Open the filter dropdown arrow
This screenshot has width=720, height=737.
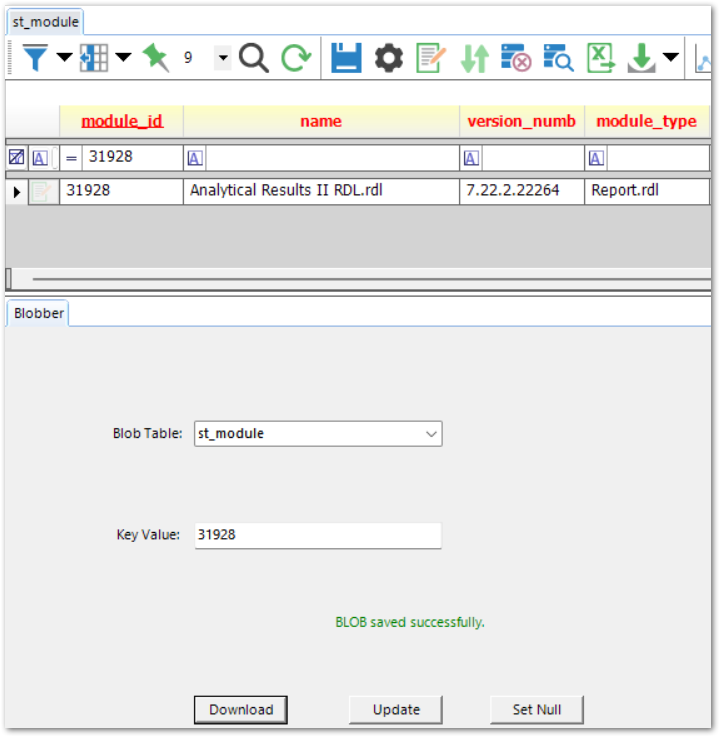(x=64, y=57)
